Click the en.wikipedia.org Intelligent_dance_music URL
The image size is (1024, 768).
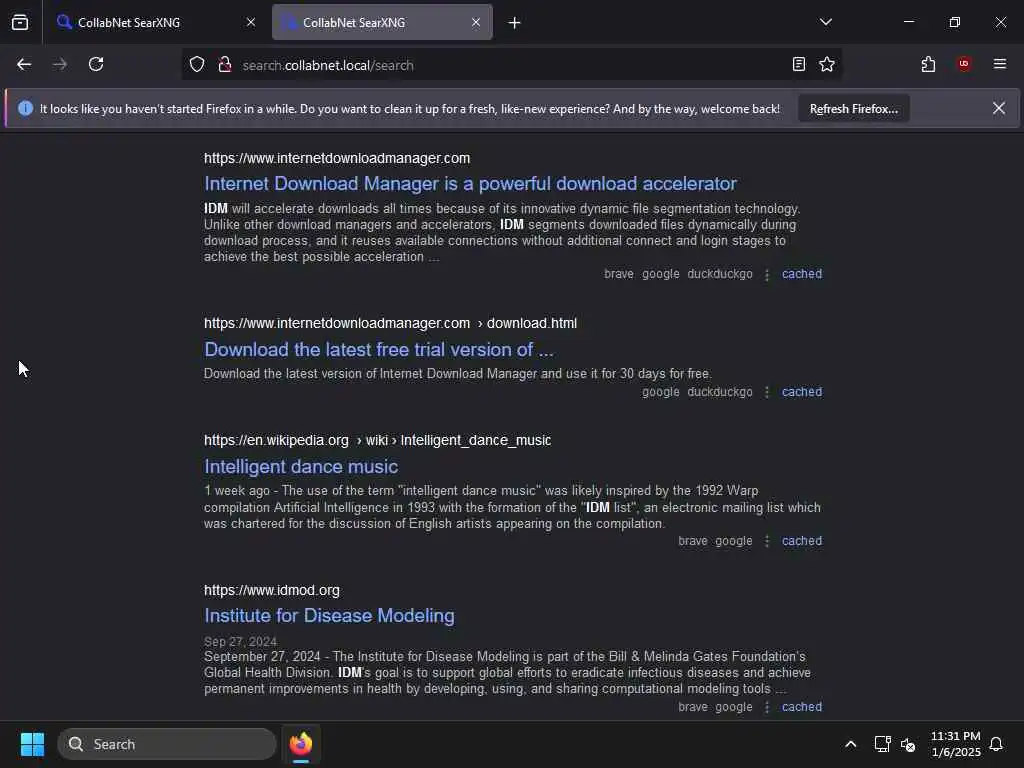377,440
